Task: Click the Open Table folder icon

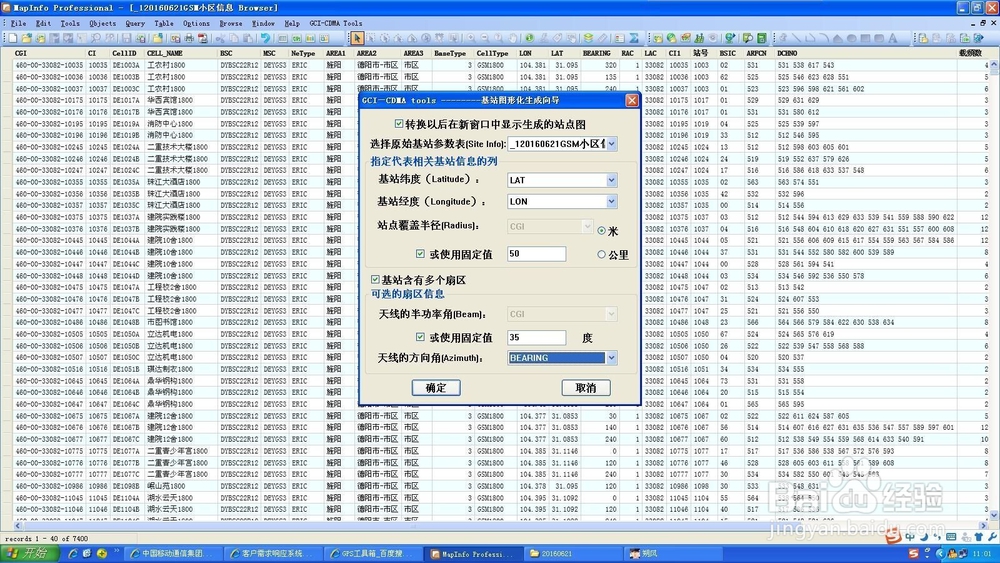Action: tap(27, 38)
